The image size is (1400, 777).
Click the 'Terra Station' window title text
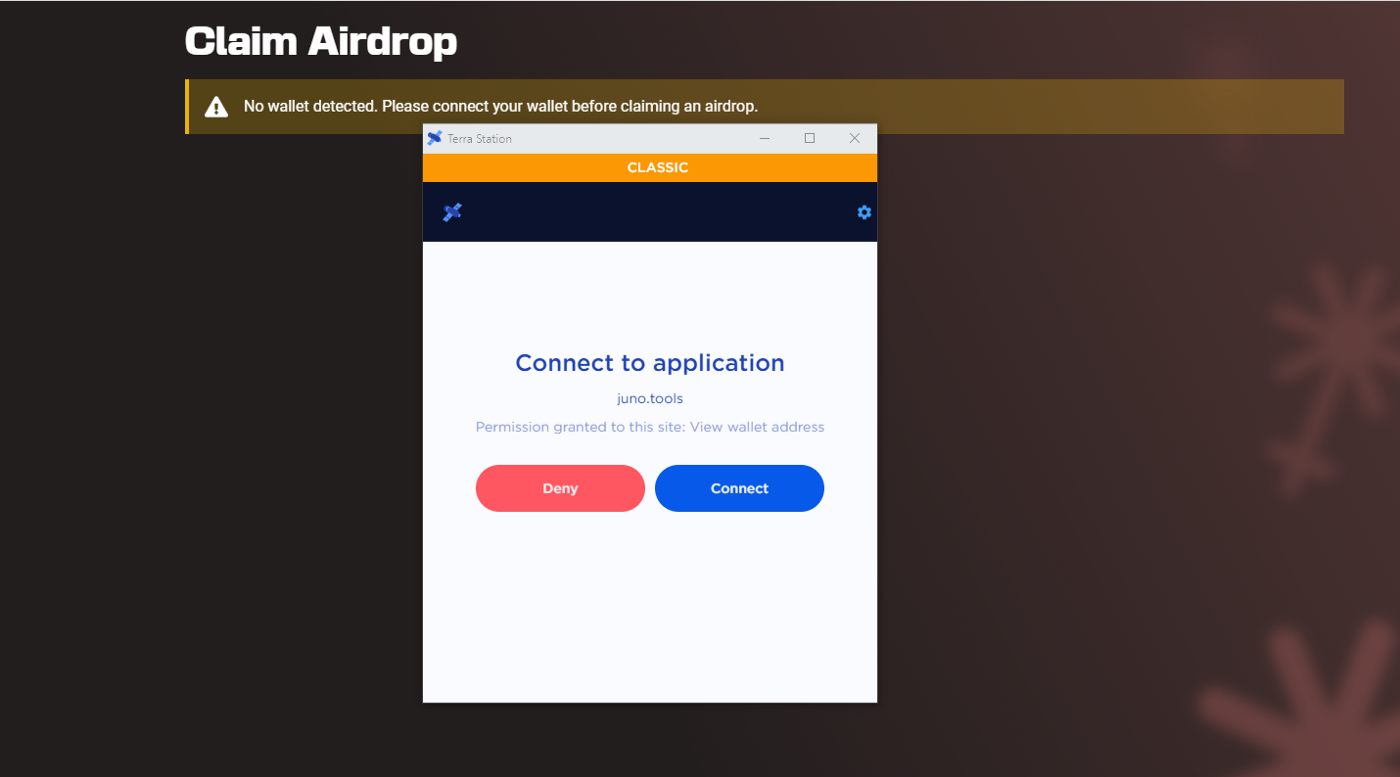coord(480,139)
